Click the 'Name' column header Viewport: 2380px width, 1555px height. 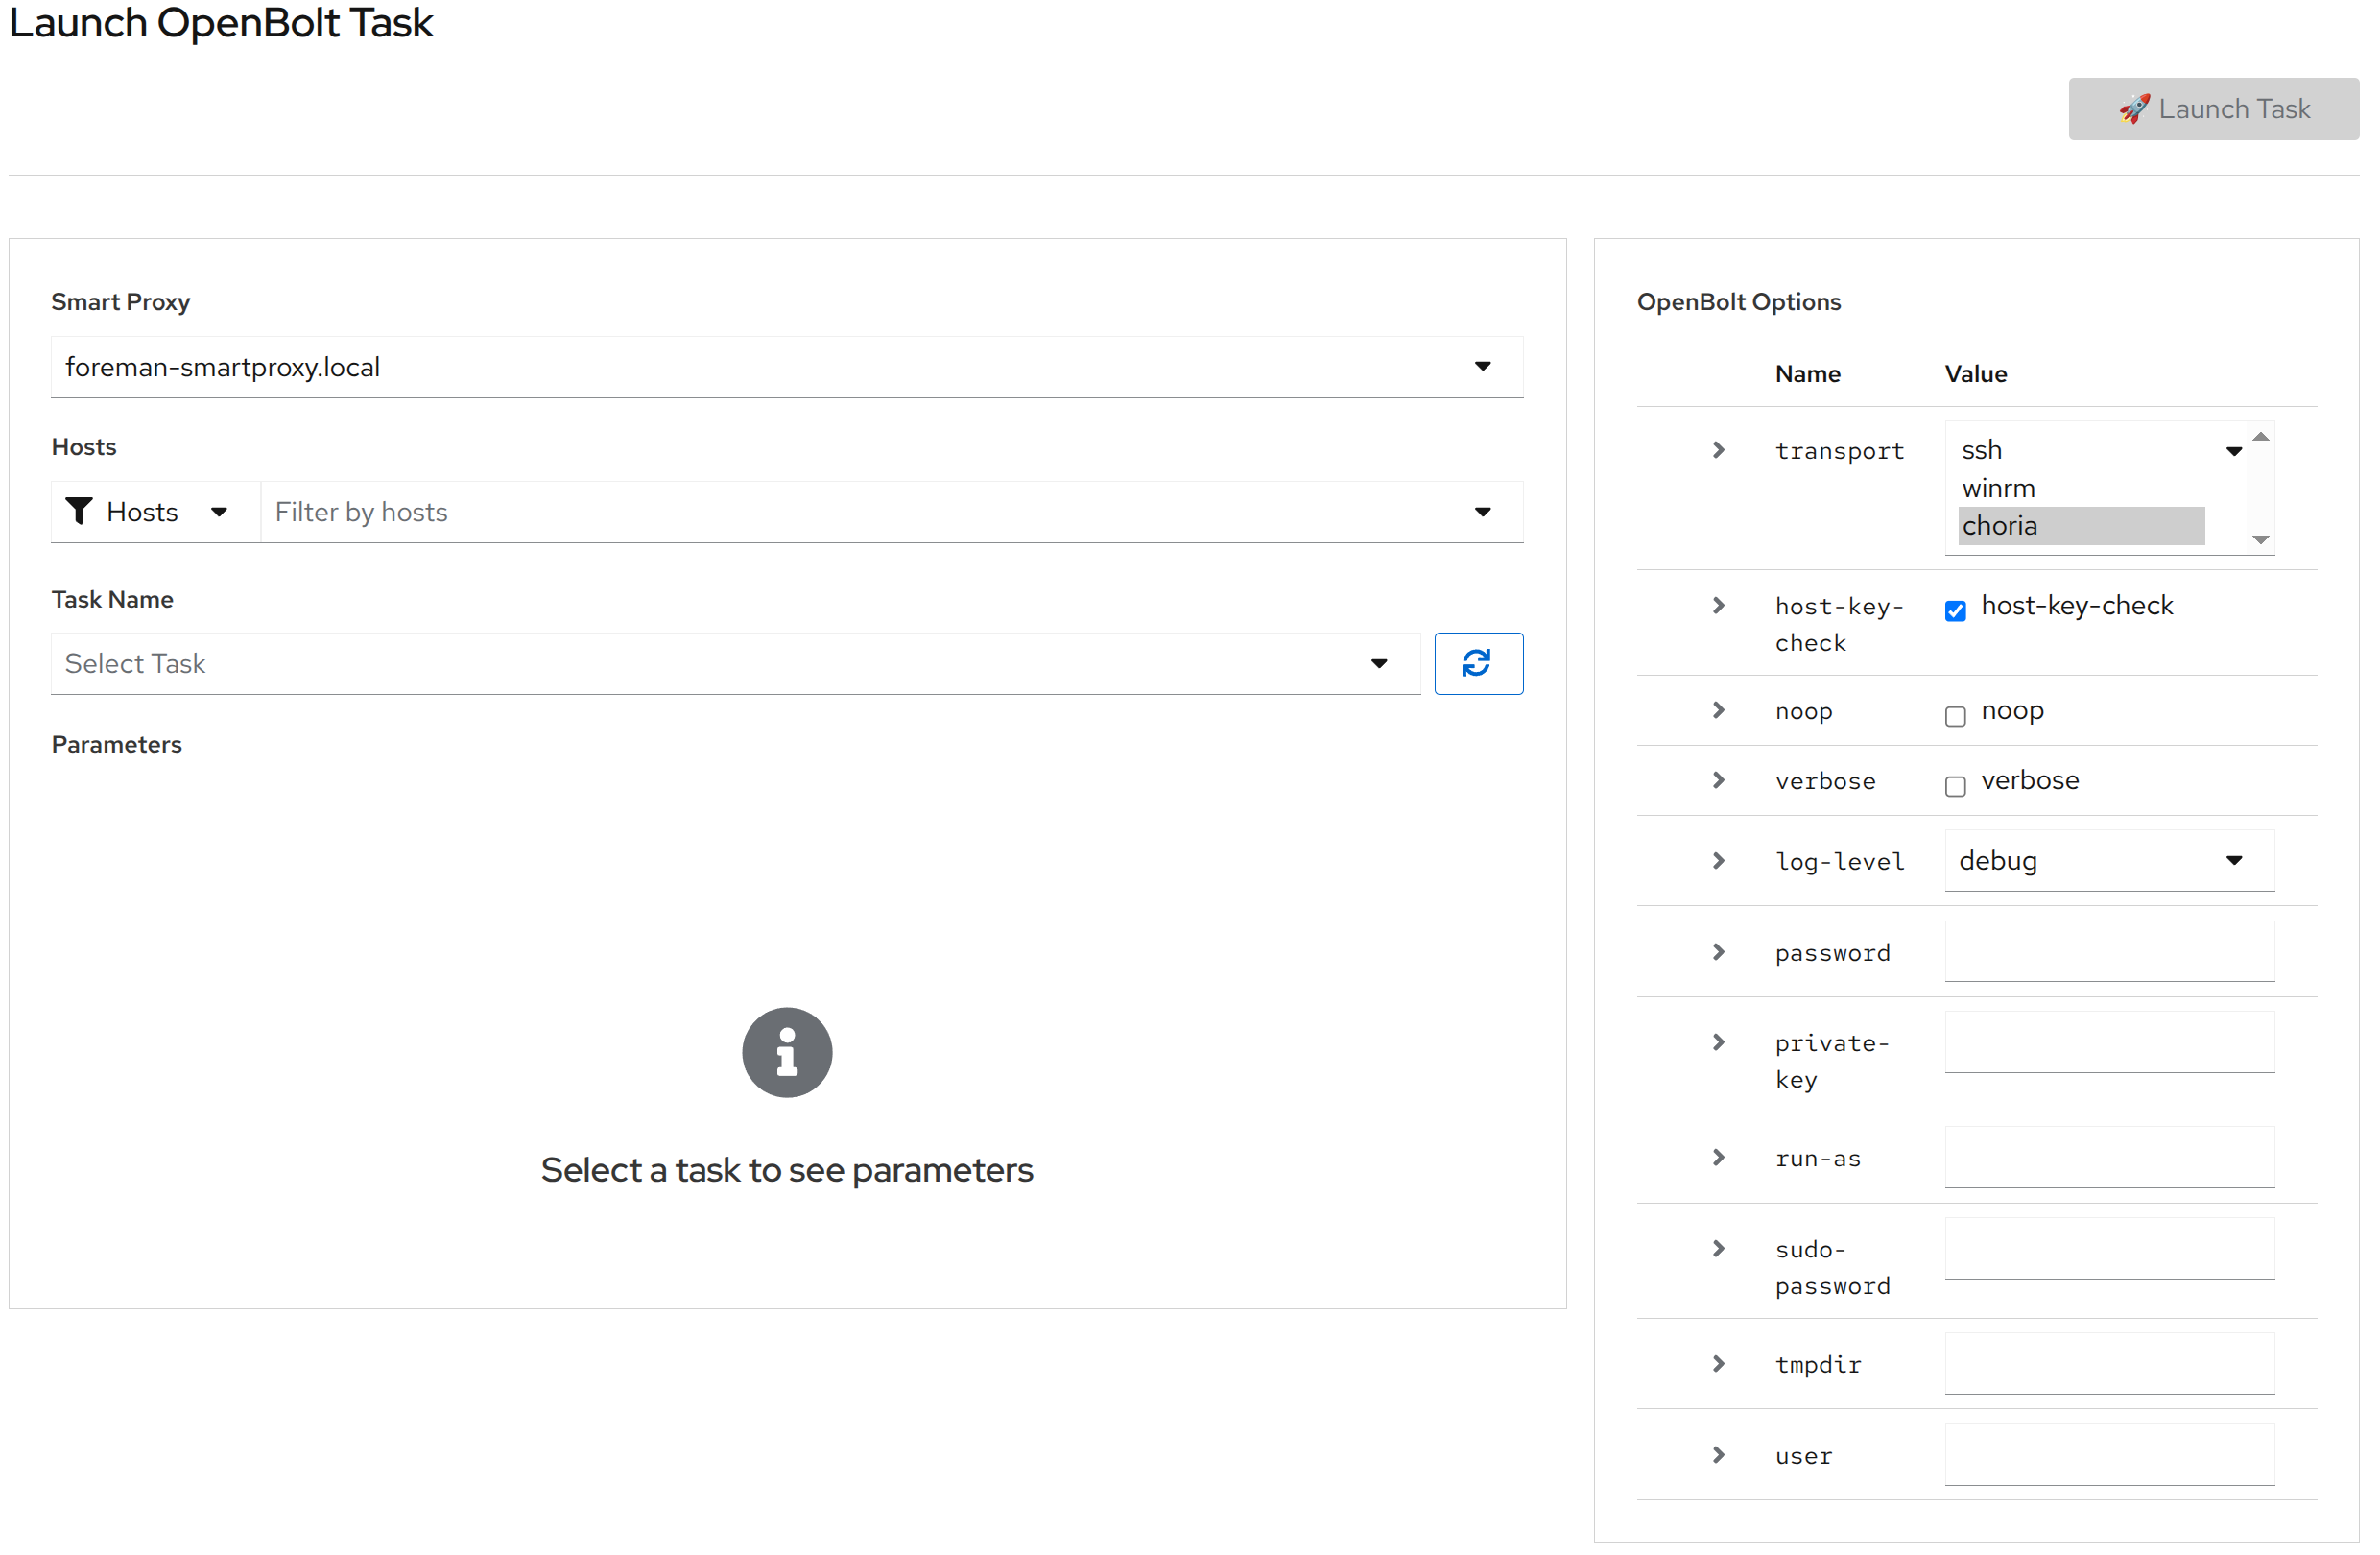(1807, 374)
